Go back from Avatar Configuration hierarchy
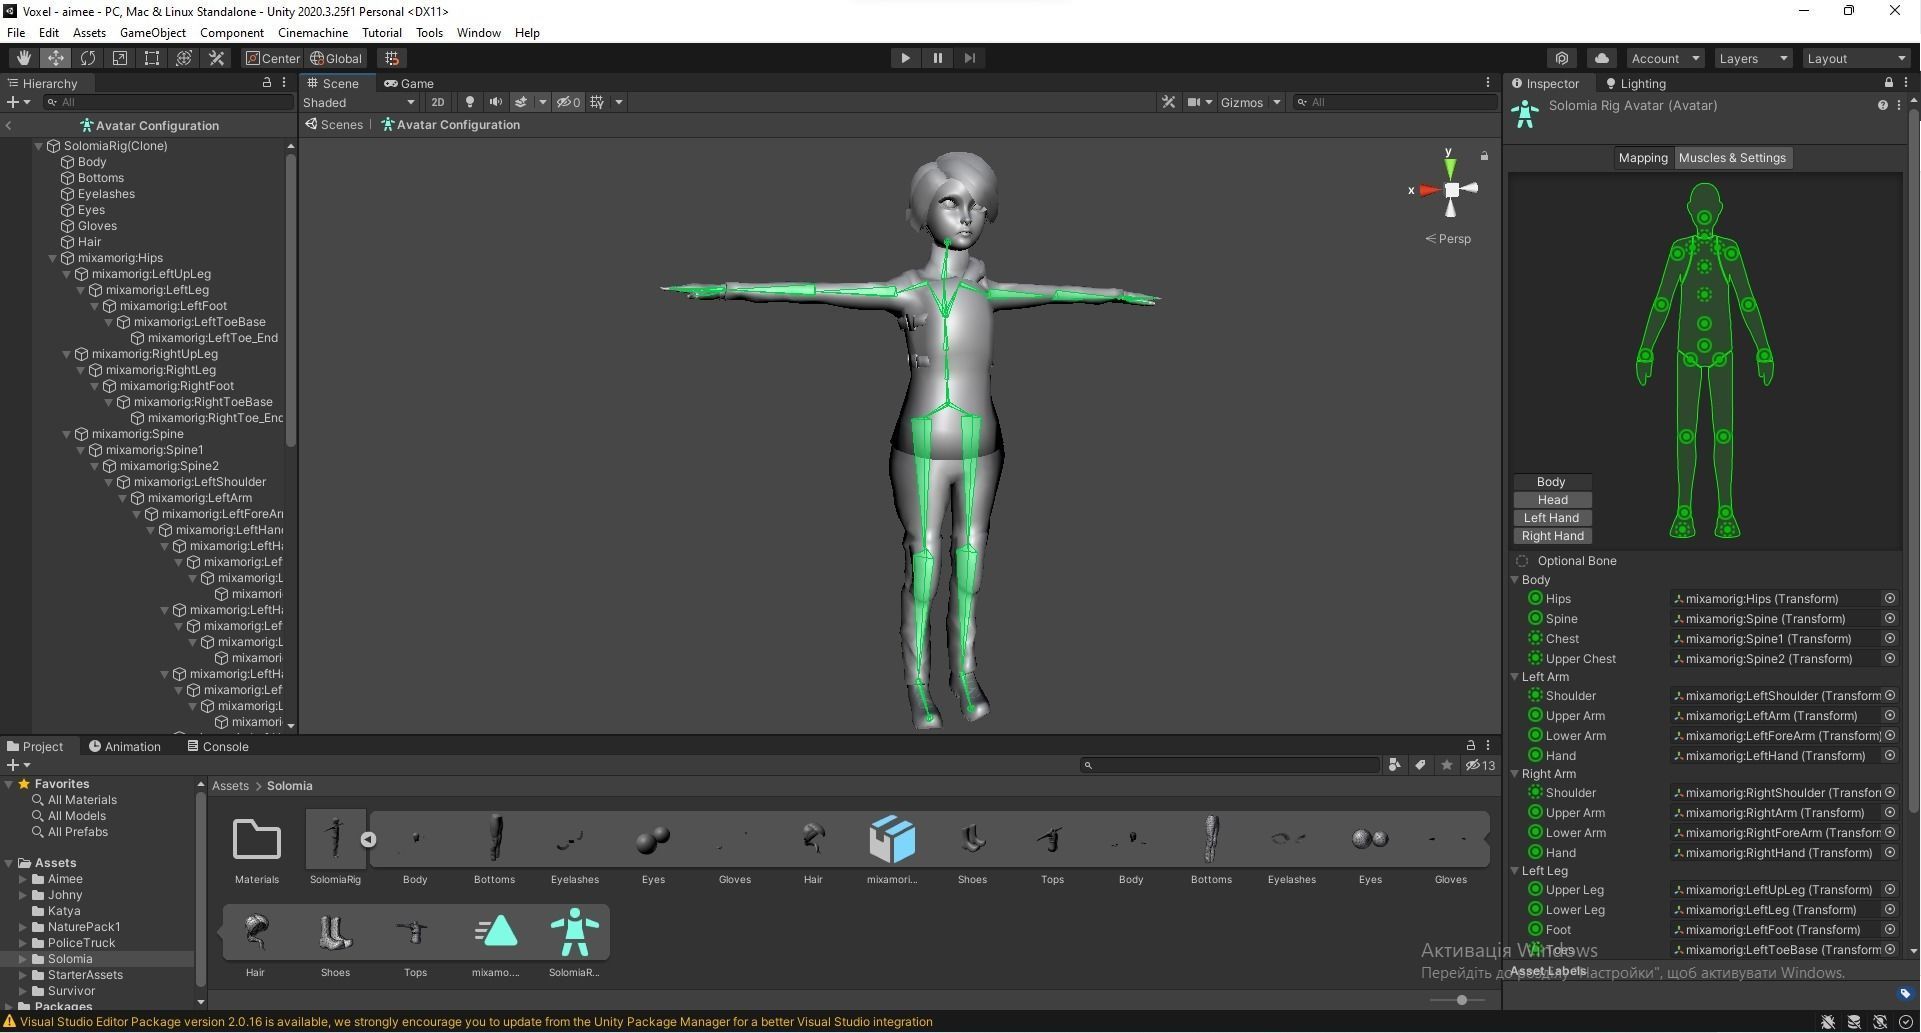The width and height of the screenshot is (1921, 1033). 8,126
